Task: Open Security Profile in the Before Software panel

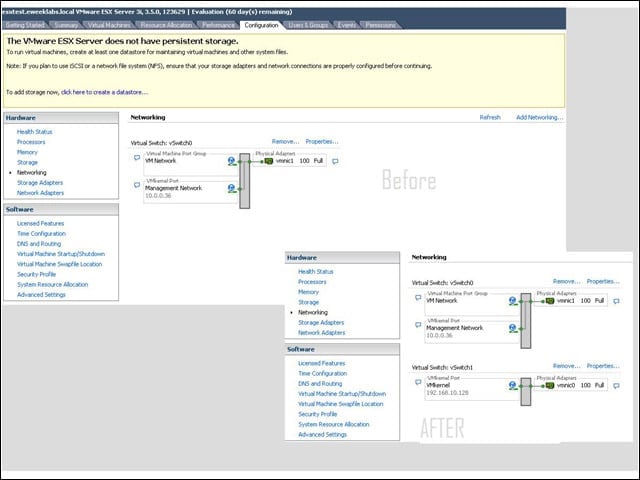Action: [x=36, y=274]
